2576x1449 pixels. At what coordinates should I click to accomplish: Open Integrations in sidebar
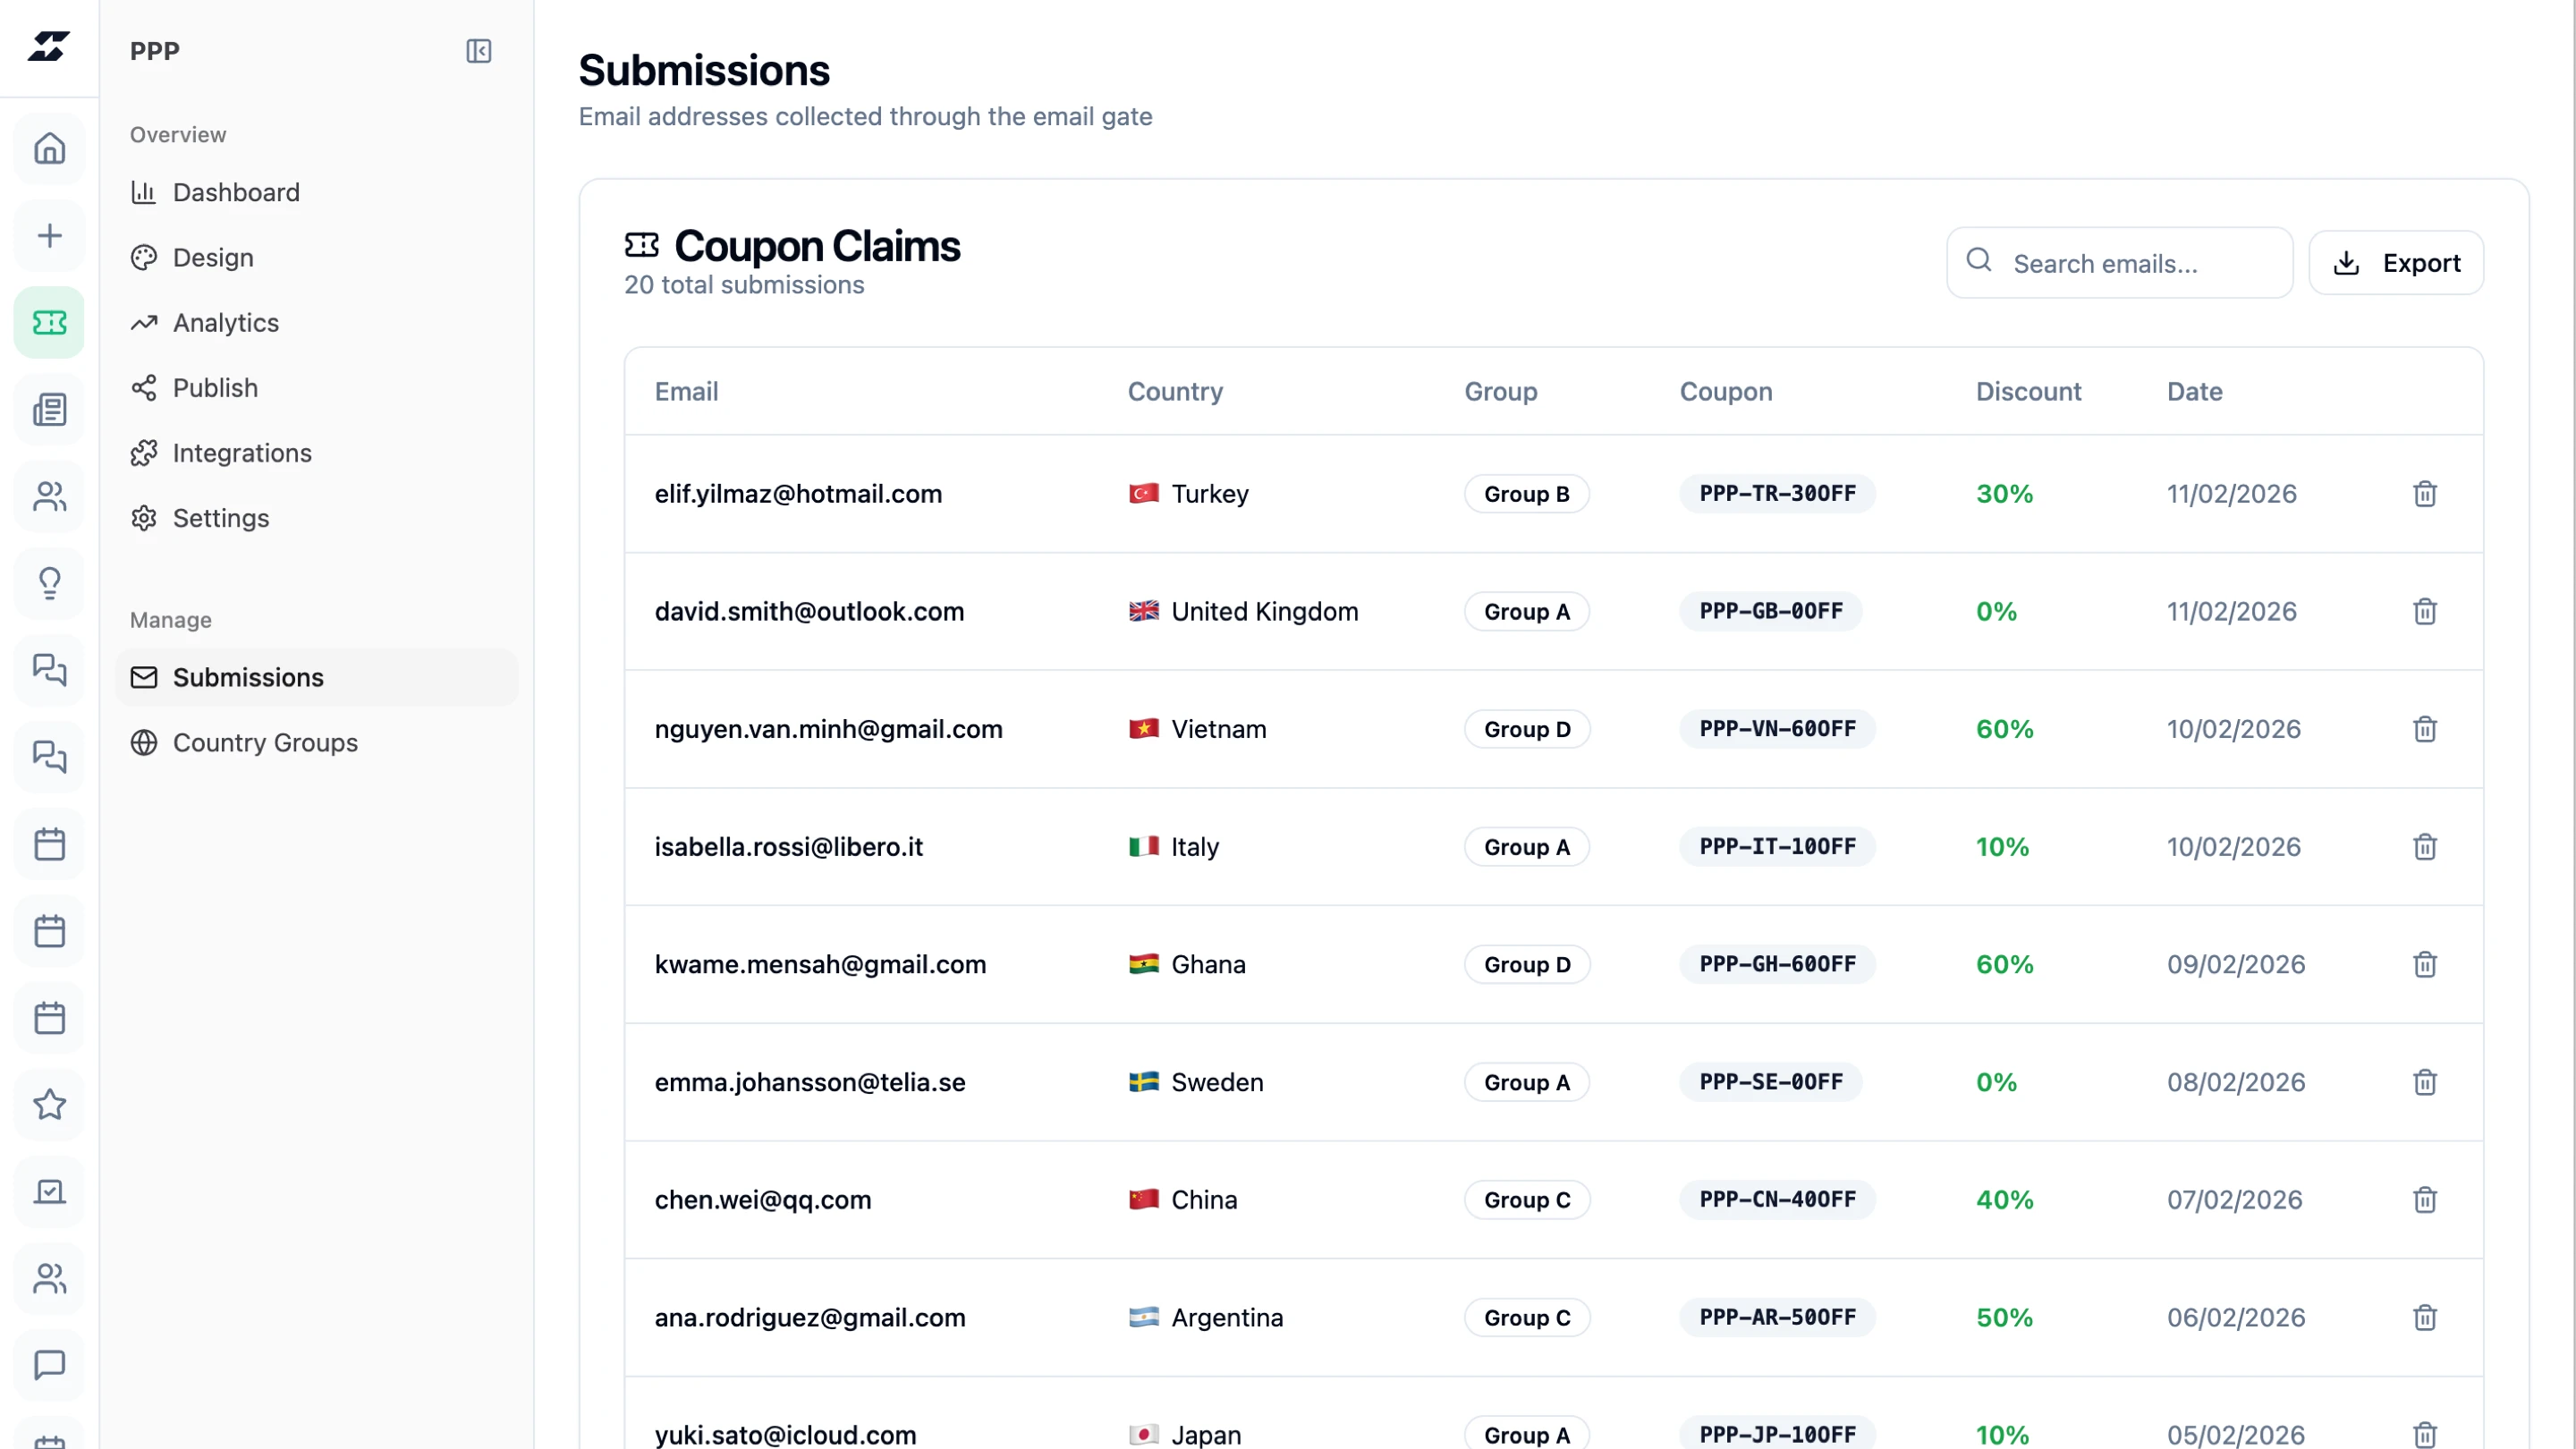pos(242,453)
